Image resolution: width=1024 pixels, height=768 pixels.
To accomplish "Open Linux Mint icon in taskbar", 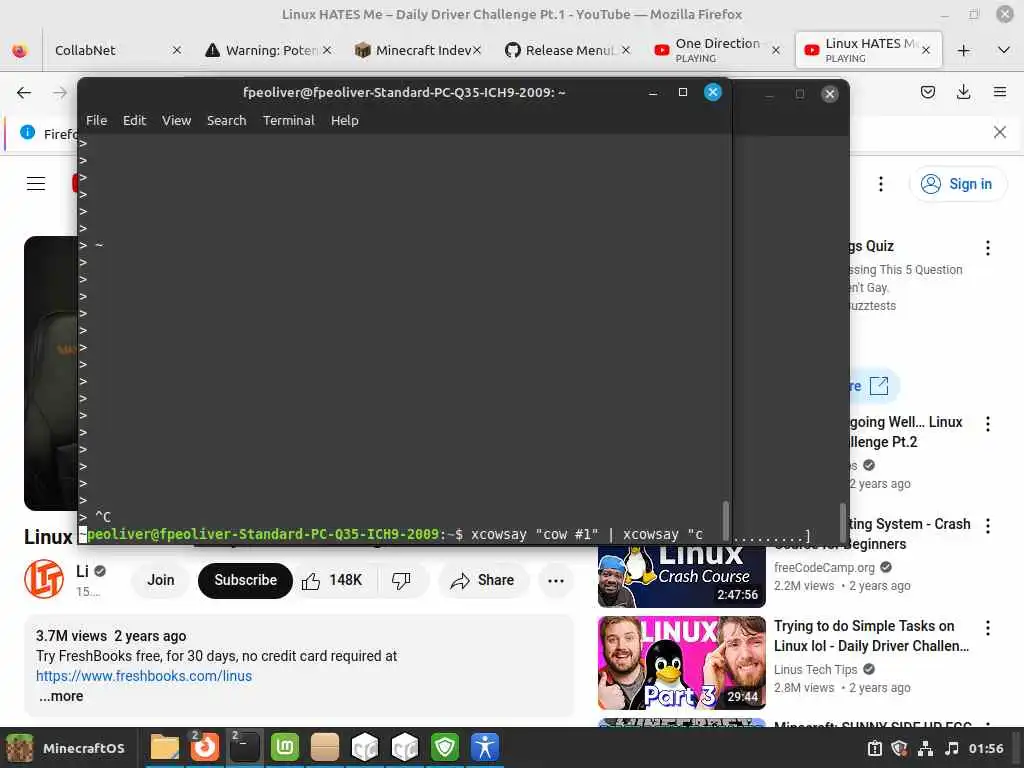I will (x=285, y=747).
